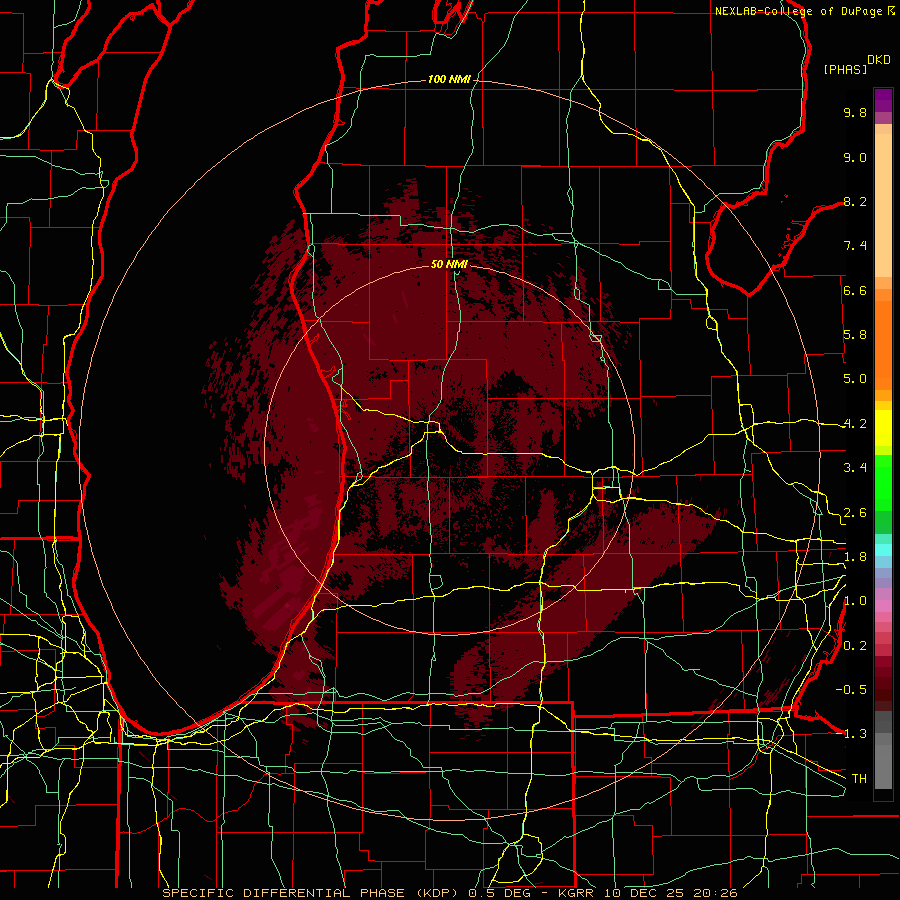Click the 1.8 value on color scale
The width and height of the screenshot is (900, 900).
pos(855,557)
